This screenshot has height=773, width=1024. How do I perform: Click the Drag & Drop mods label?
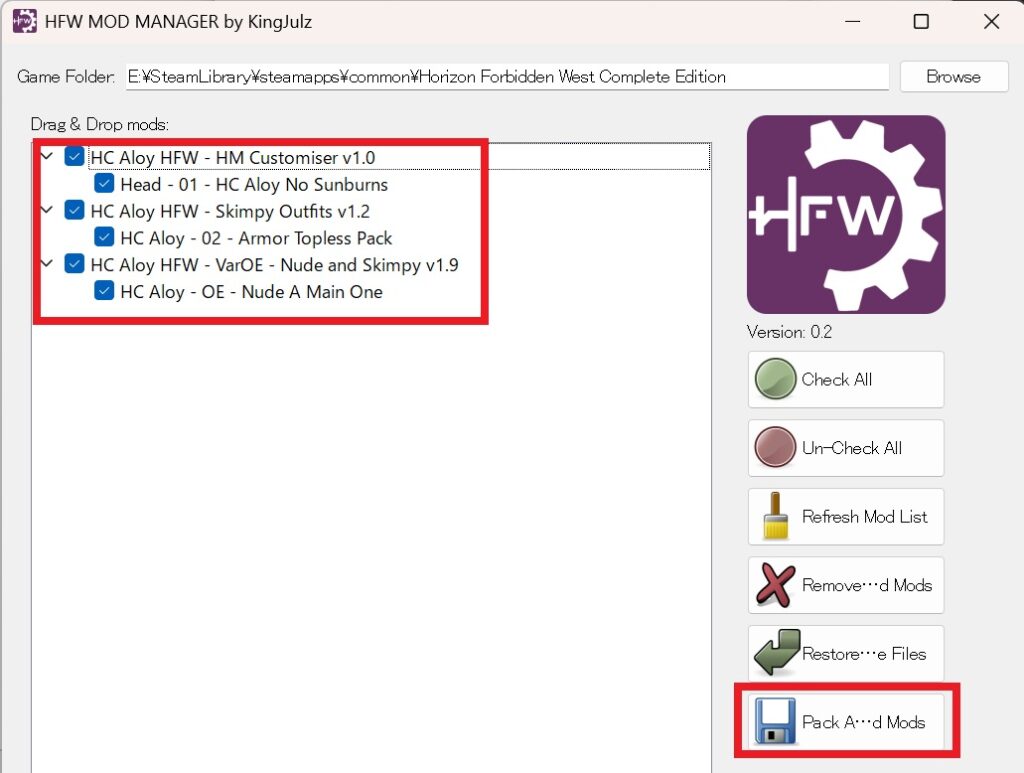tap(100, 124)
